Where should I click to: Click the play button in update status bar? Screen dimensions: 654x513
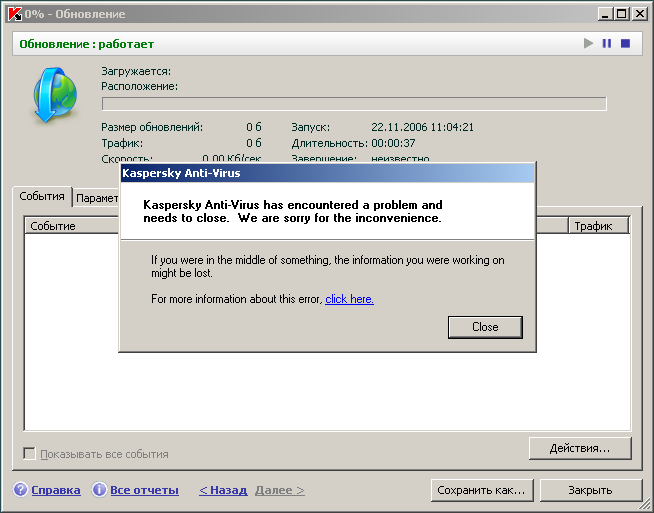click(589, 43)
